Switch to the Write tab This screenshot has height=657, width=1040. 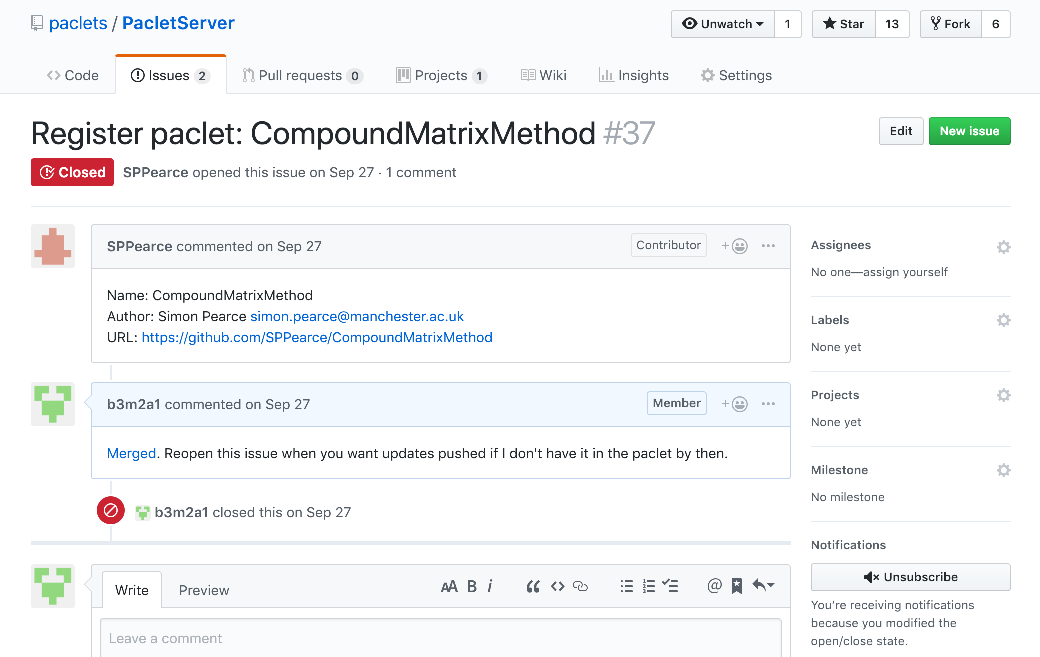click(132, 590)
